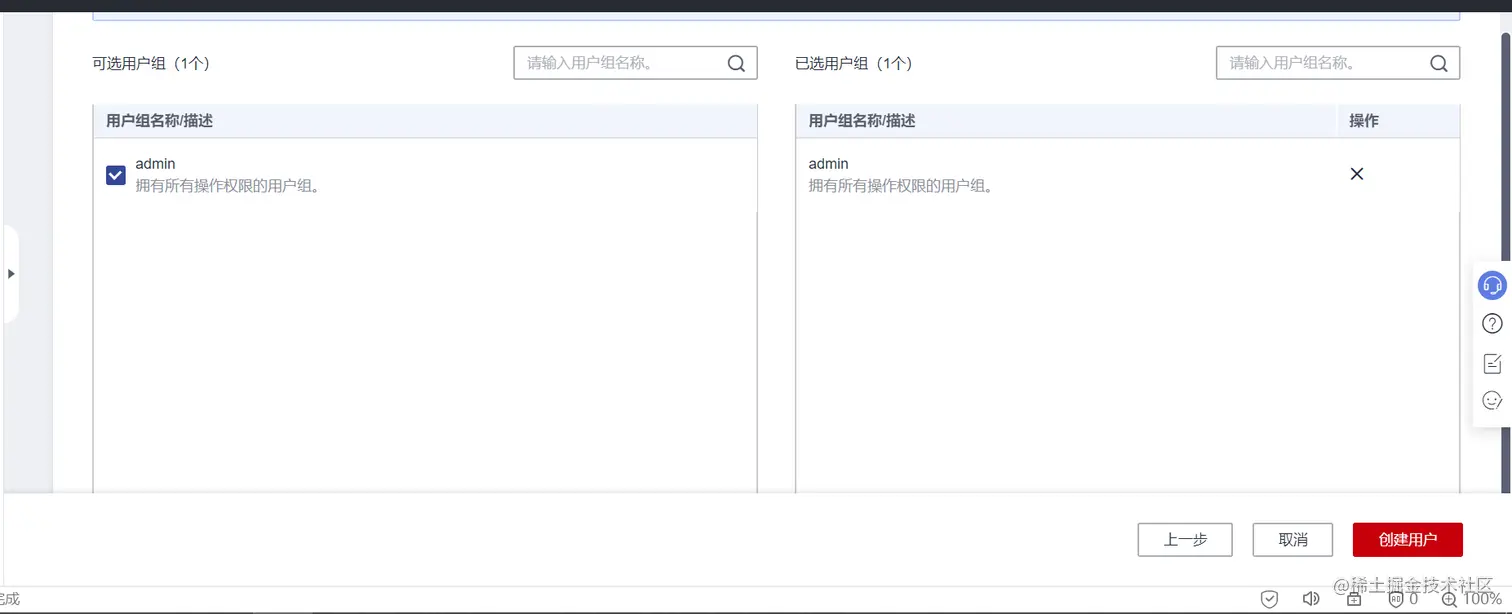1512x614 pixels.
Task: Click admin name in available groups list
Action: pos(156,164)
